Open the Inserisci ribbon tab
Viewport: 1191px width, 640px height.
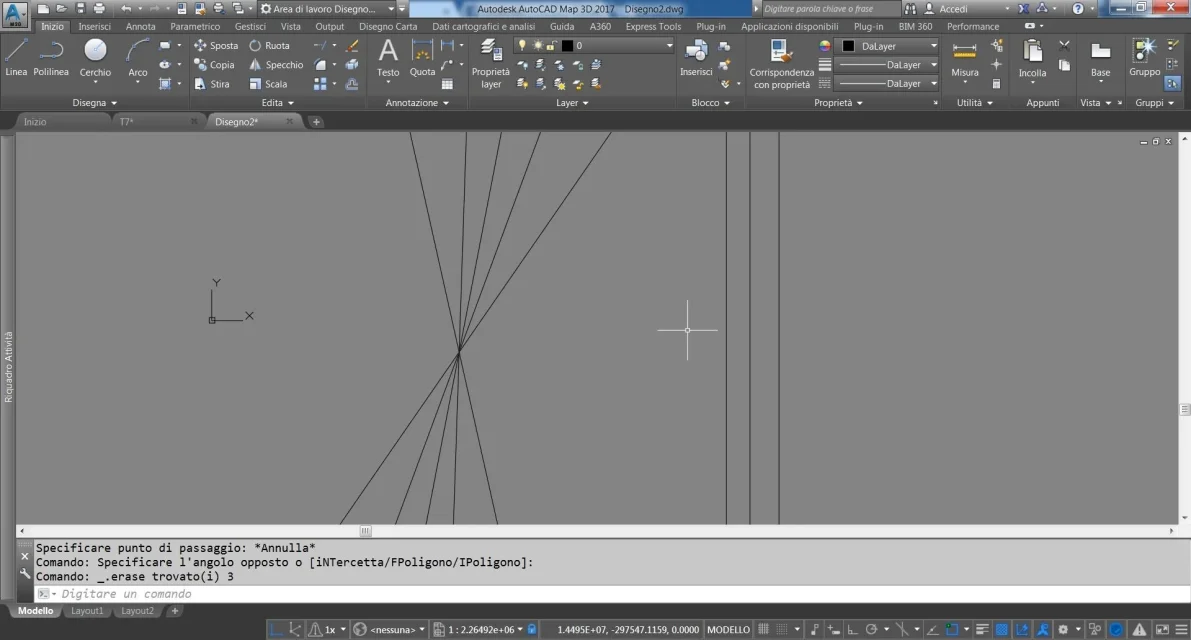tap(94, 26)
